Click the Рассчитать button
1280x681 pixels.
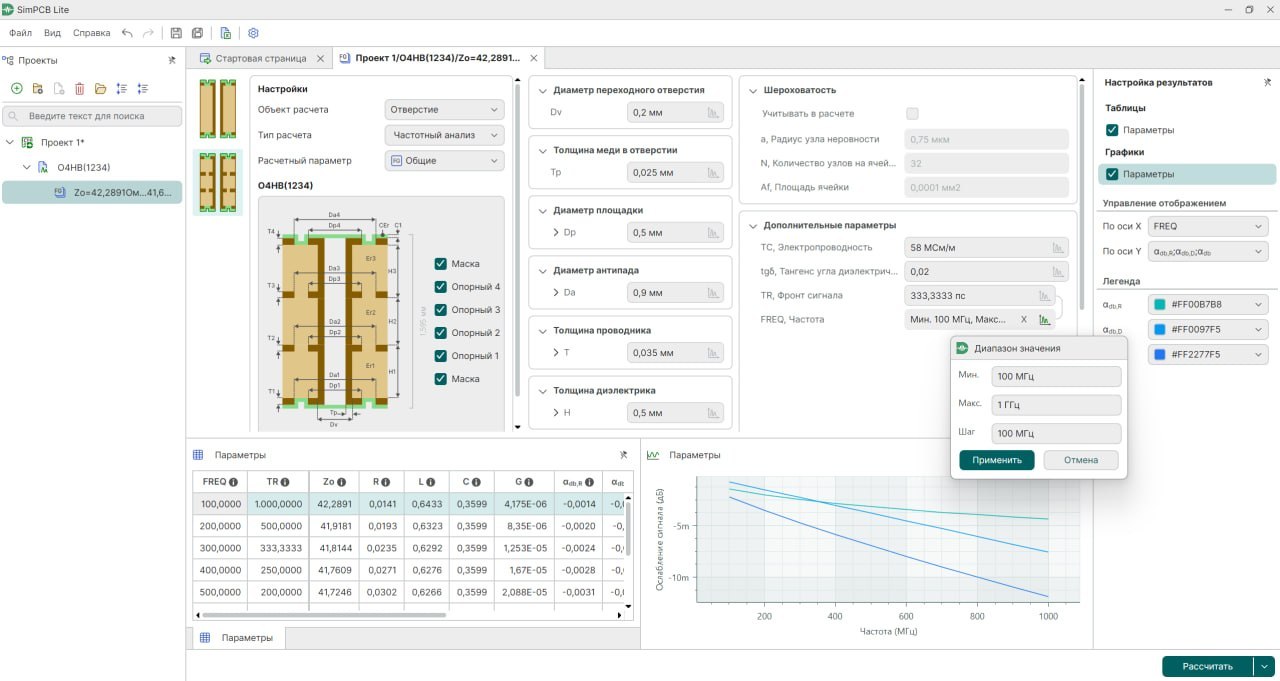pos(1208,667)
